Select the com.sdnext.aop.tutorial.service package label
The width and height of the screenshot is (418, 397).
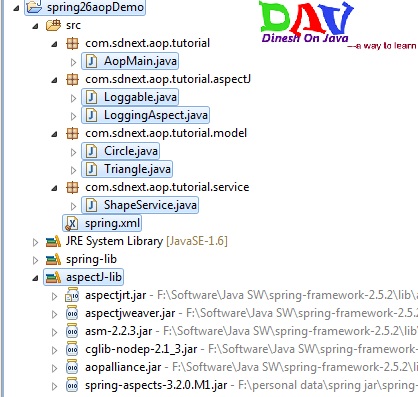(167, 187)
